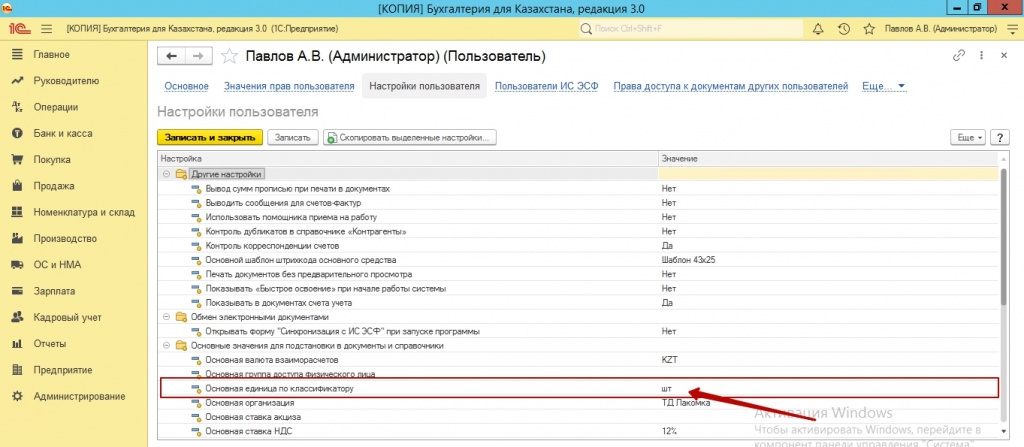
Task: Select Основная валюта взаиморасчетов row
Action: [578, 360]
